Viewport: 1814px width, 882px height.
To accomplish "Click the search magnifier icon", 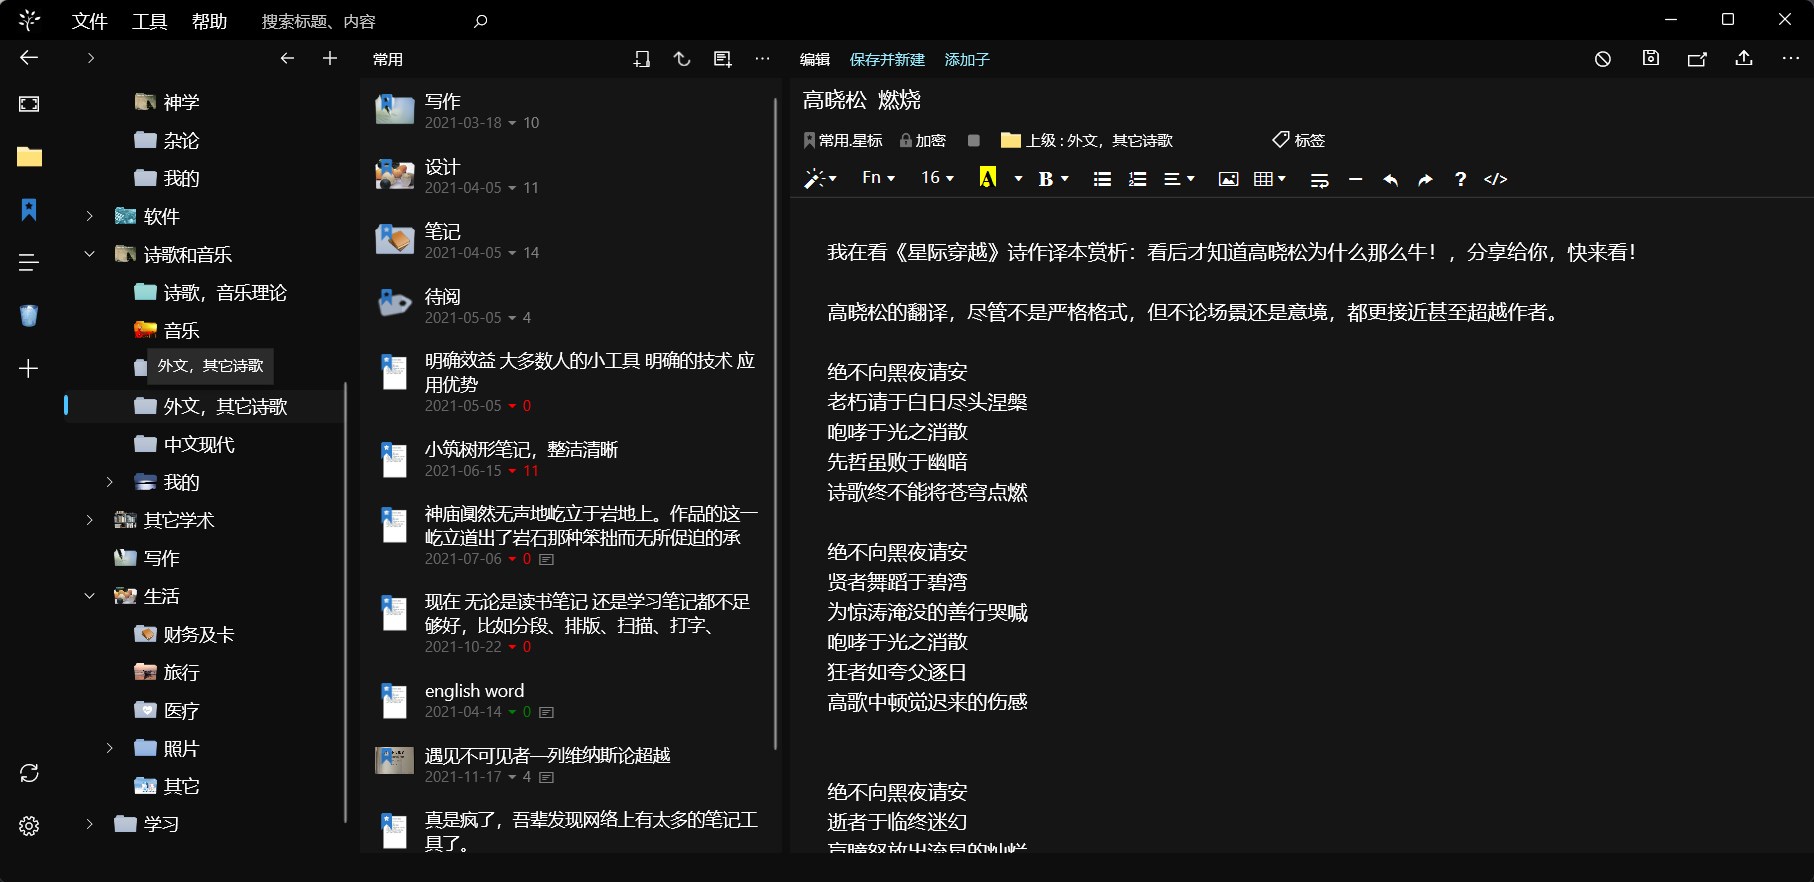I will pos(480,21).
